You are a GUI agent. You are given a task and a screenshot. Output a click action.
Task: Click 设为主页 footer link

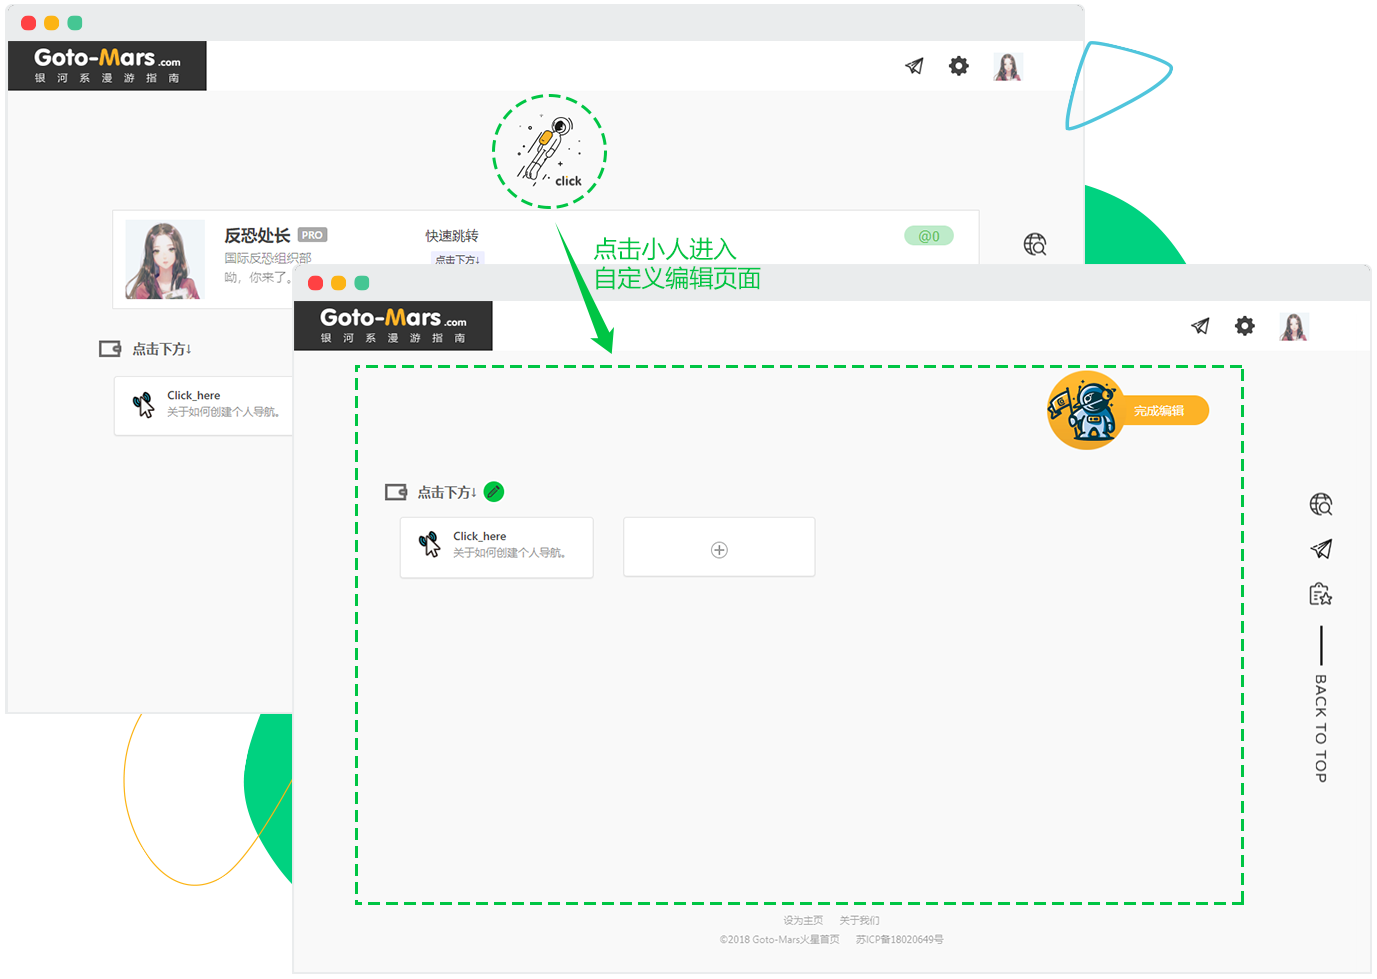(803, 920)
